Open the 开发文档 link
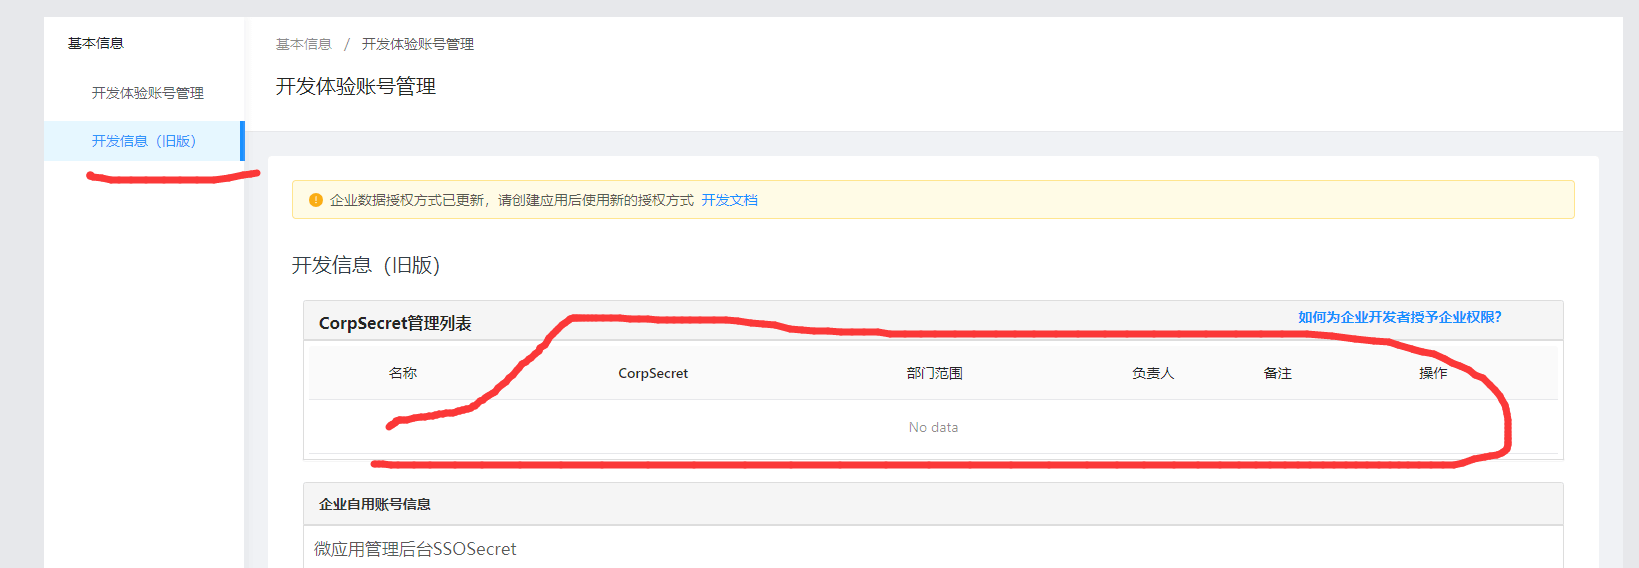Image resolution: width=1639 pixels, height=568 pixels. (729, 200)
